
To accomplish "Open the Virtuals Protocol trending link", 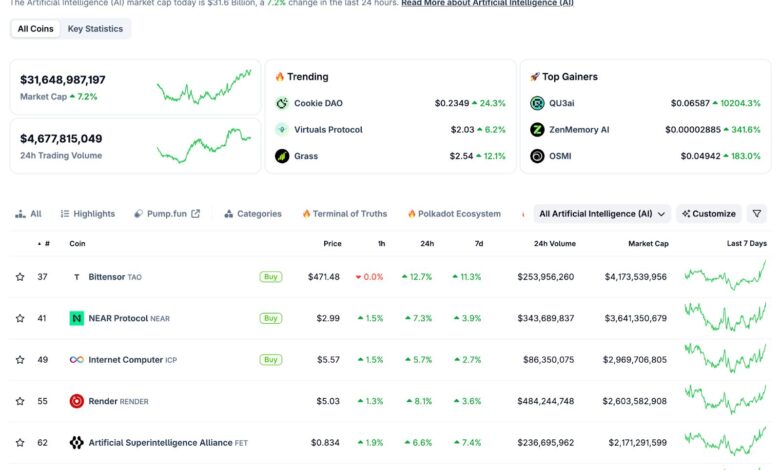I will point(328,130).
